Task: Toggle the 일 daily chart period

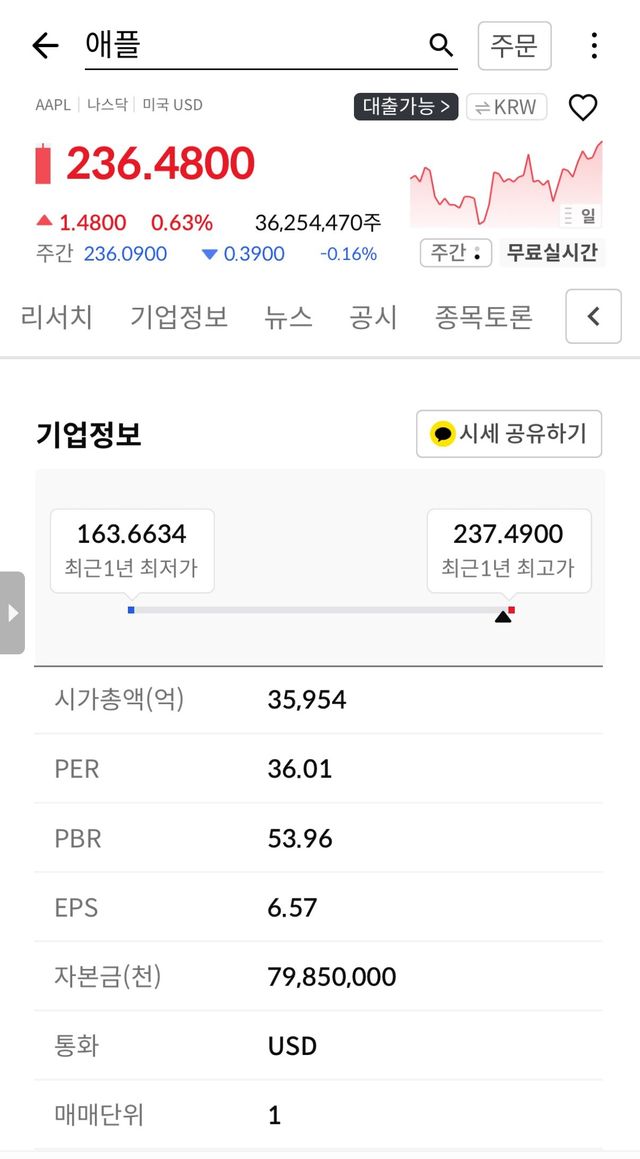Action: 580,215
